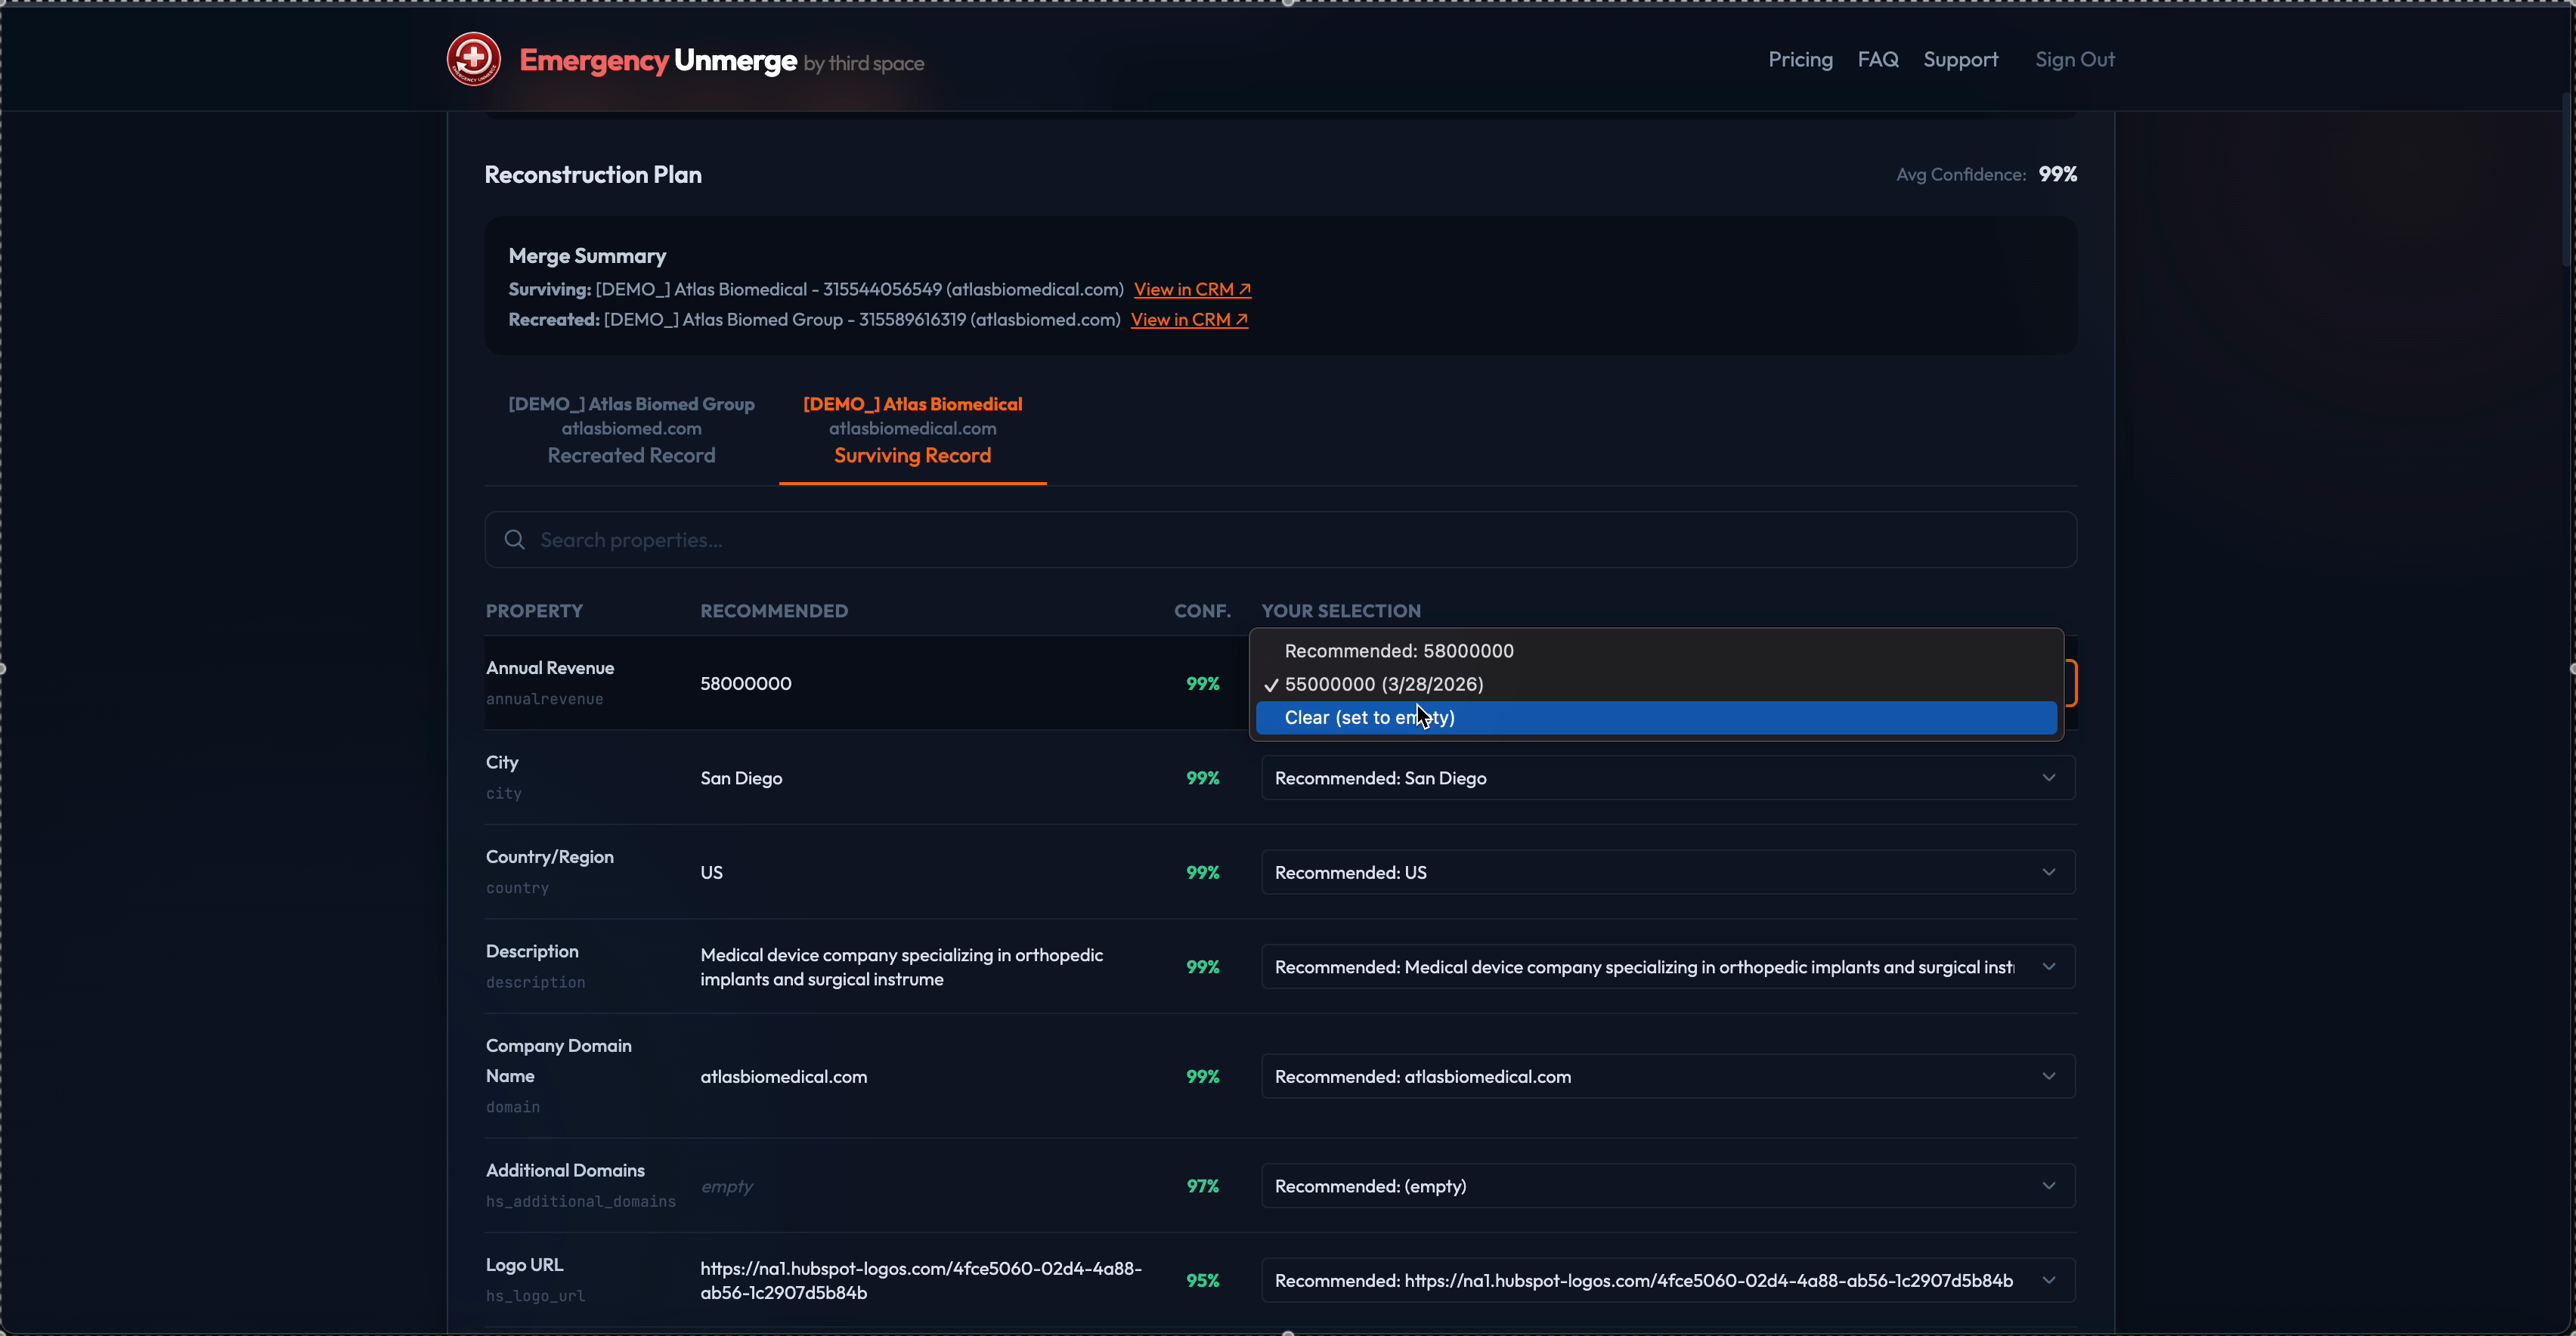Click the Logo URL recommended link text
The width and height of the screenshot is (2576, 1336).
tap(920, 1280)
